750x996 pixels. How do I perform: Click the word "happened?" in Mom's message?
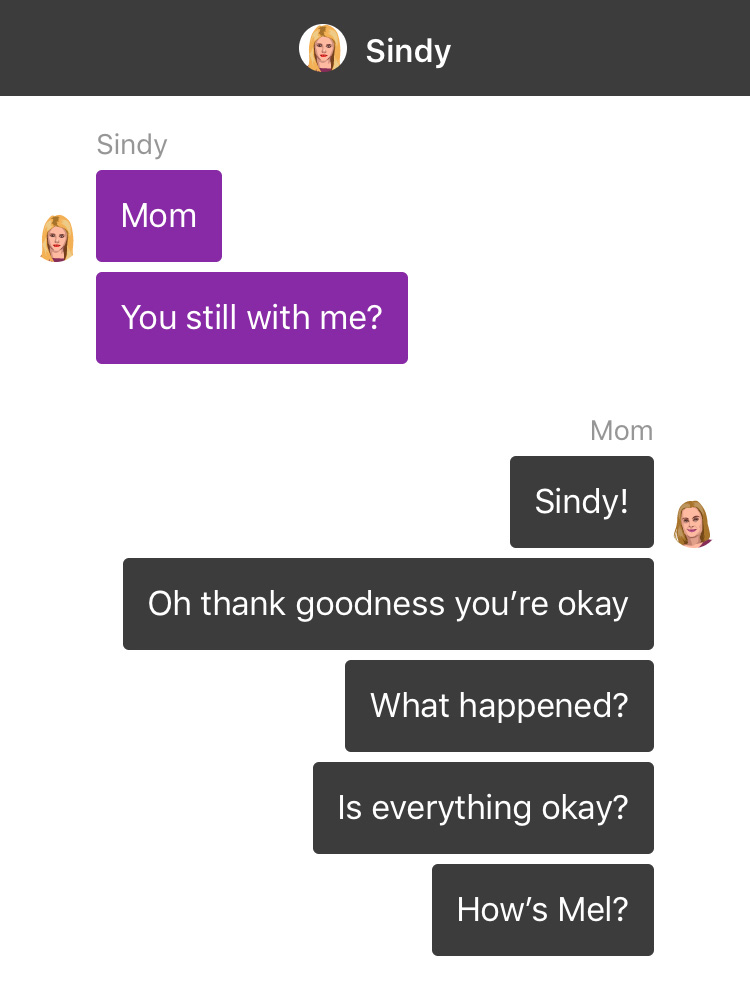pyautogui.click(x=544, y=707)
